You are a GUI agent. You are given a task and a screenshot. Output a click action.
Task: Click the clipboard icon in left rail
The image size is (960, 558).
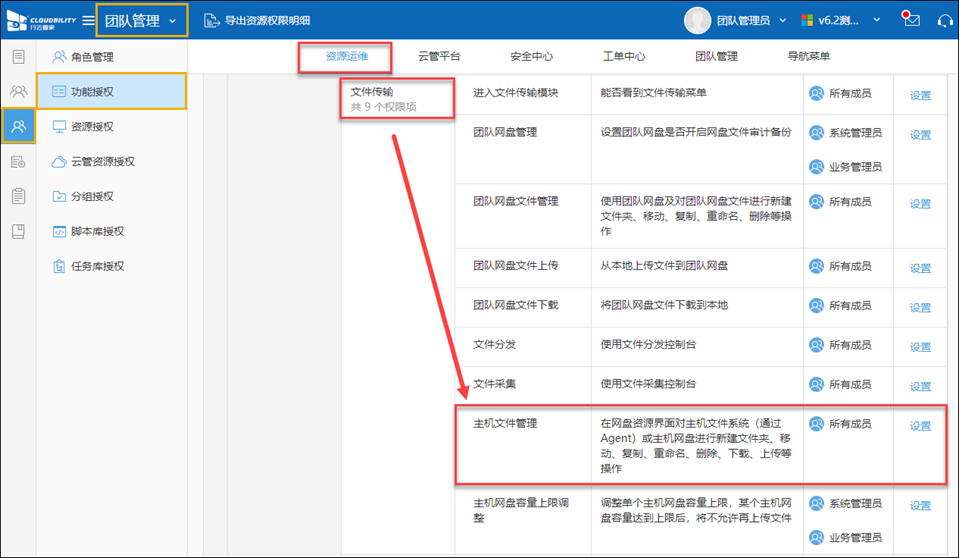pyautogui.click(x=18, y=196)
